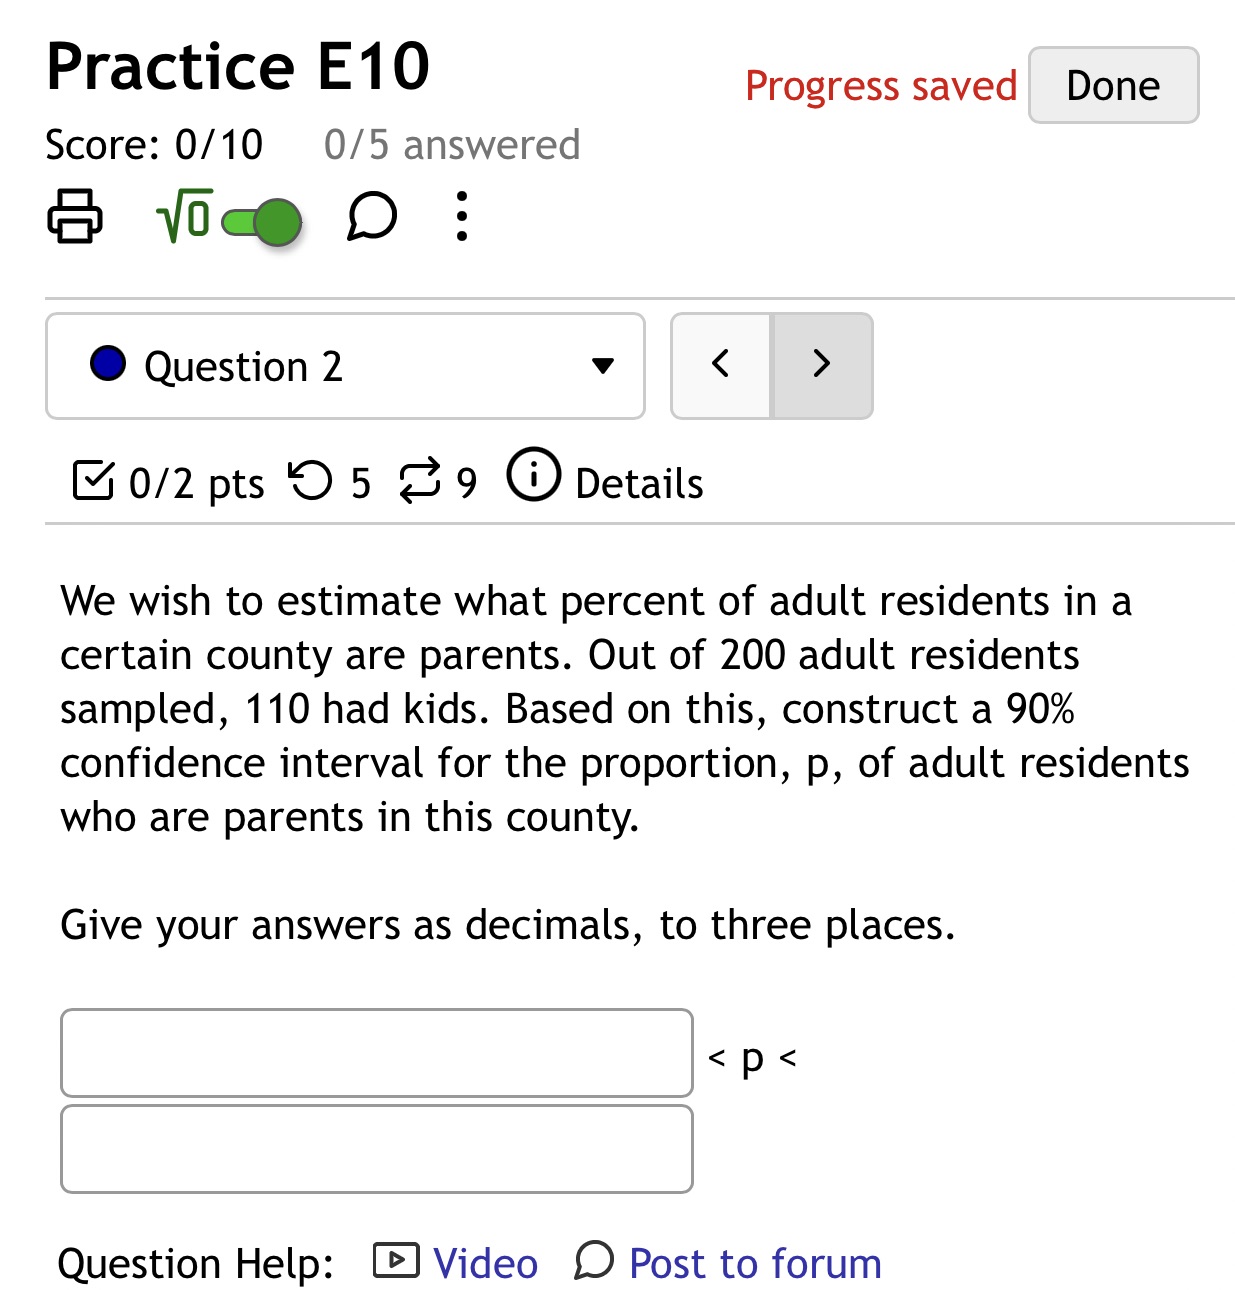Open Details via the info circle icon
This screenshot has width=1235, height=1294.
(x=536, y=476)
